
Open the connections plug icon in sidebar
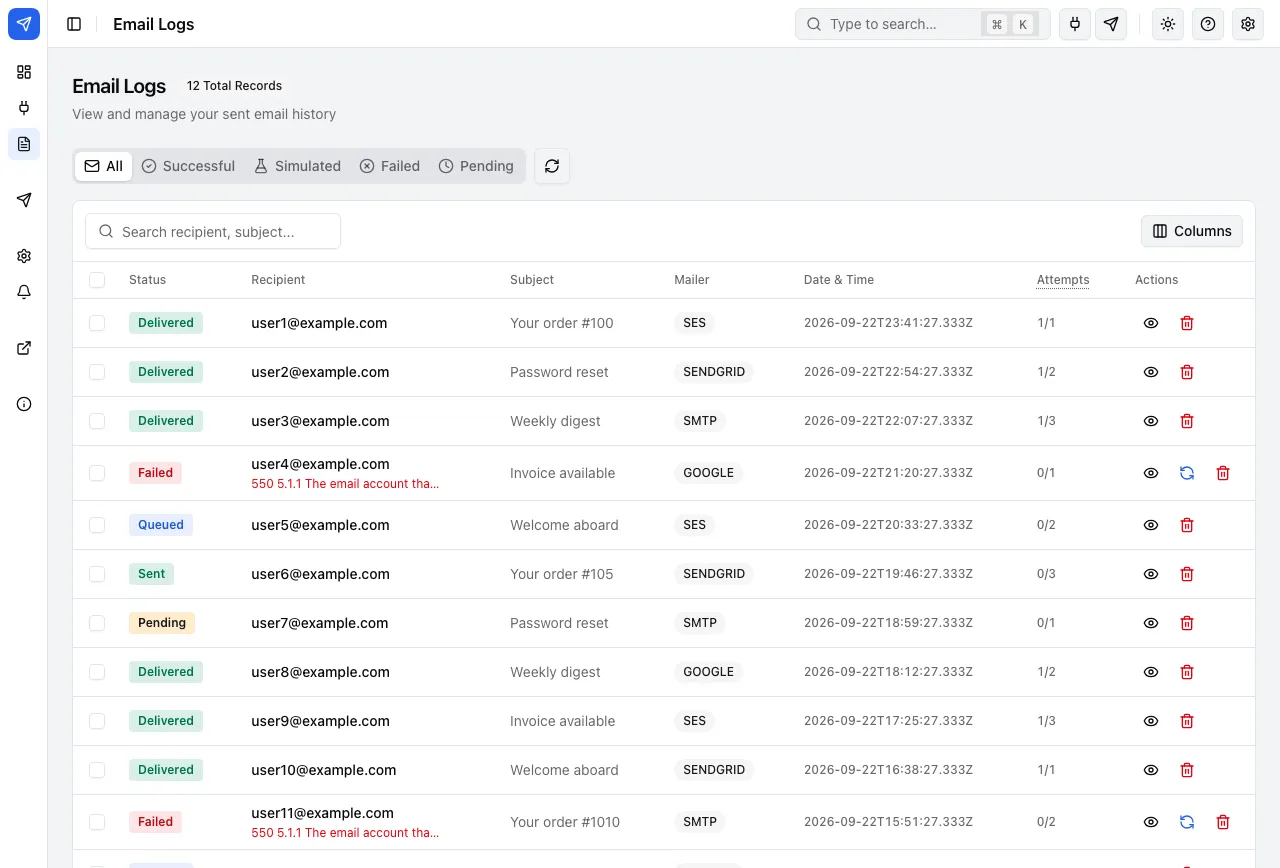pos(24,108)
